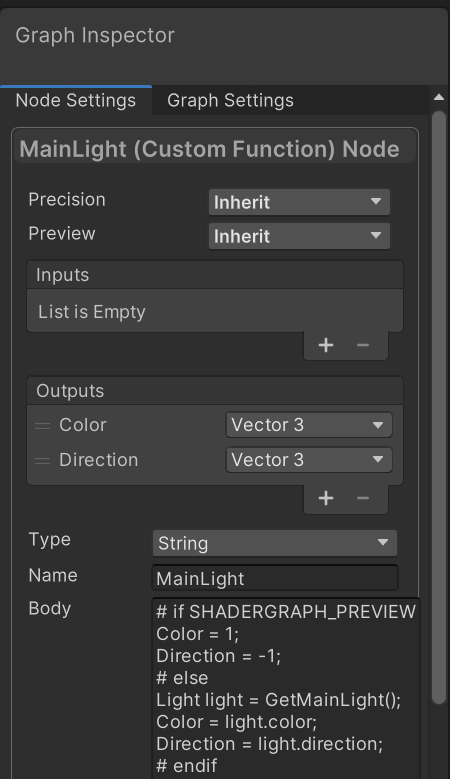Click the Name field containing MainLight
450x779 pixels.
pyautogui.click(x=275, y=578)
